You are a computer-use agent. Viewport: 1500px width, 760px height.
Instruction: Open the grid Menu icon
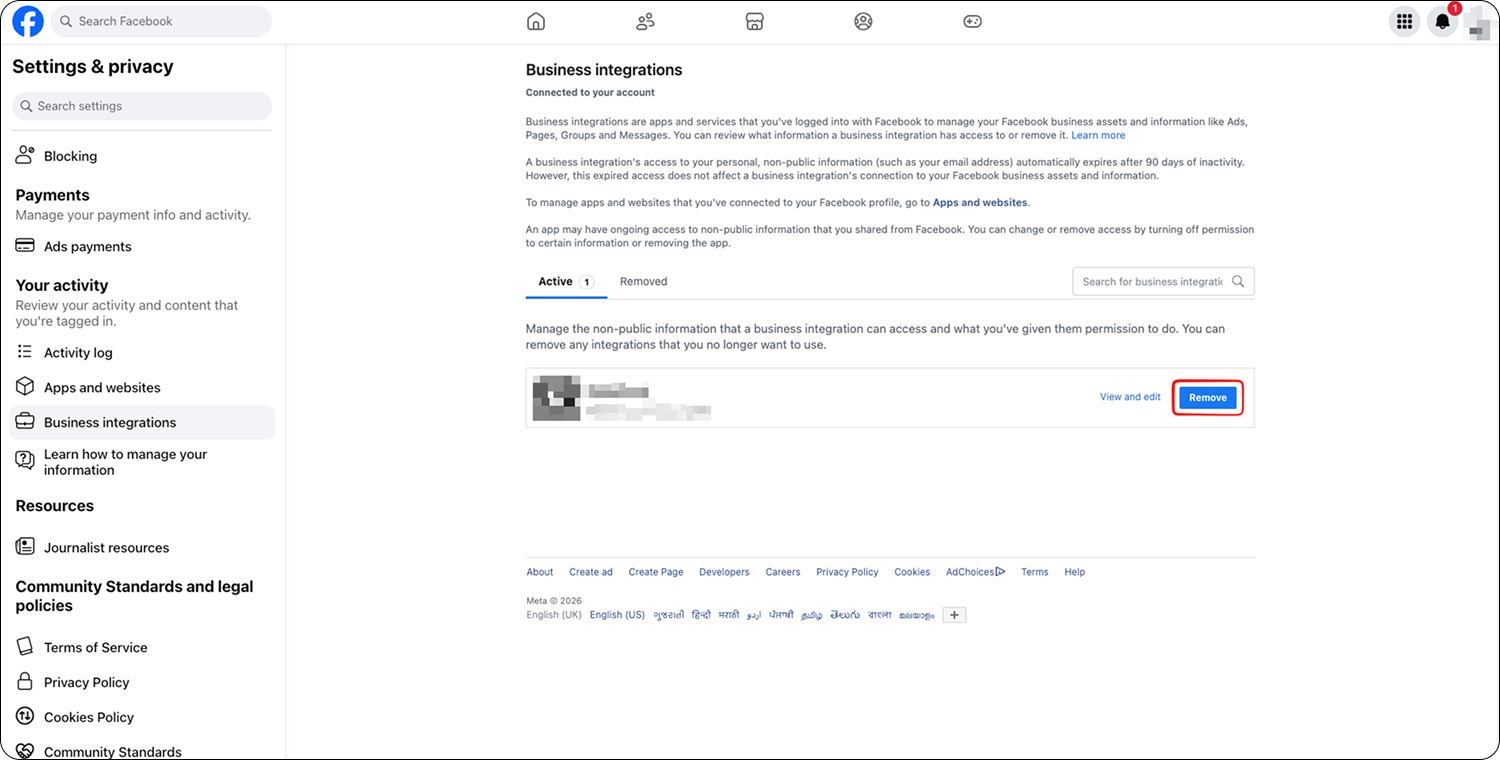(x=1404, y=21)
